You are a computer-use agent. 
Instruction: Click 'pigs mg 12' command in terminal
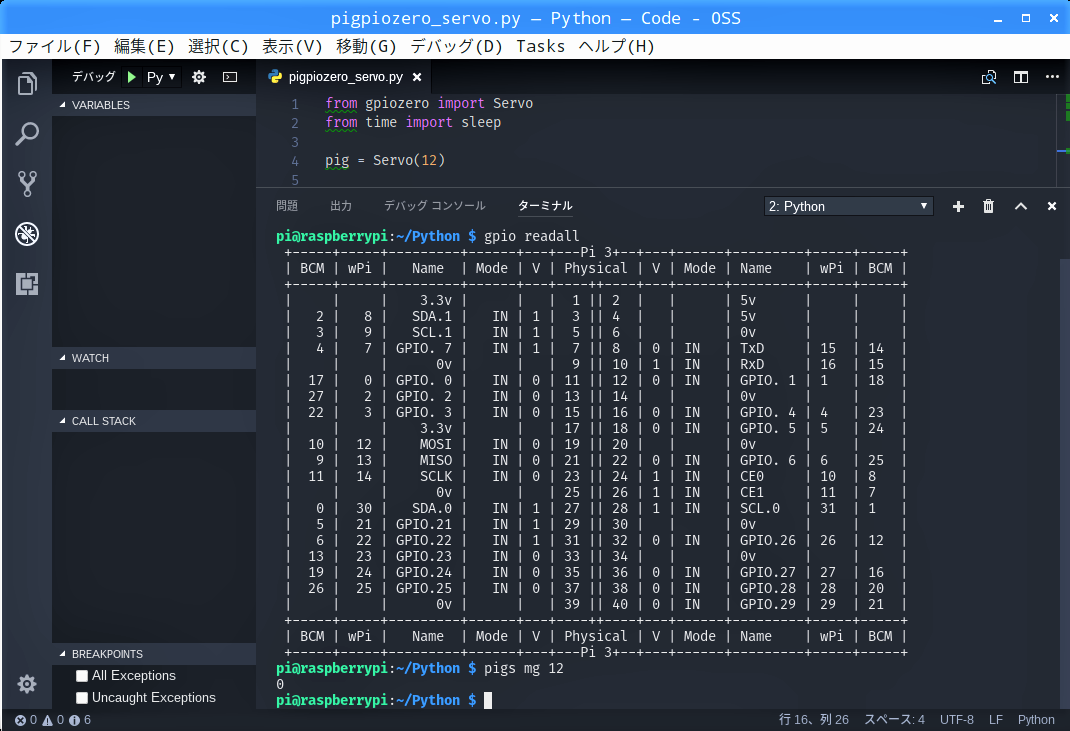coord(524,668)
